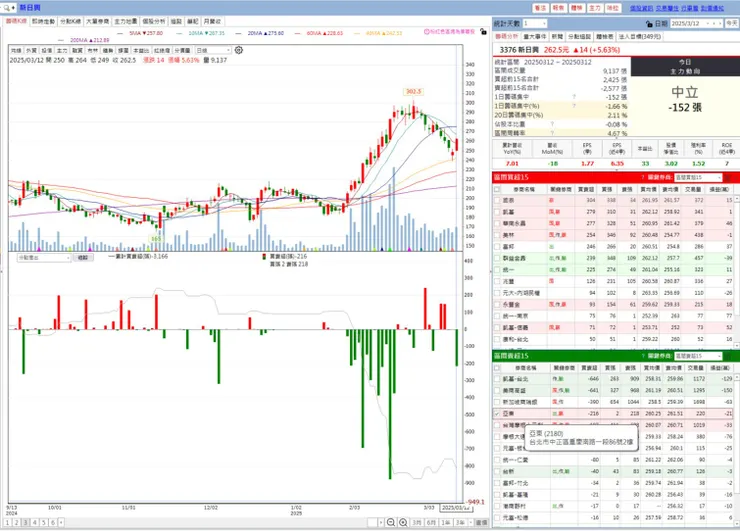This screenshot has height=531, width=740.
Task: Open the 日線 chart period dropdown
Action: coord(213,50)
